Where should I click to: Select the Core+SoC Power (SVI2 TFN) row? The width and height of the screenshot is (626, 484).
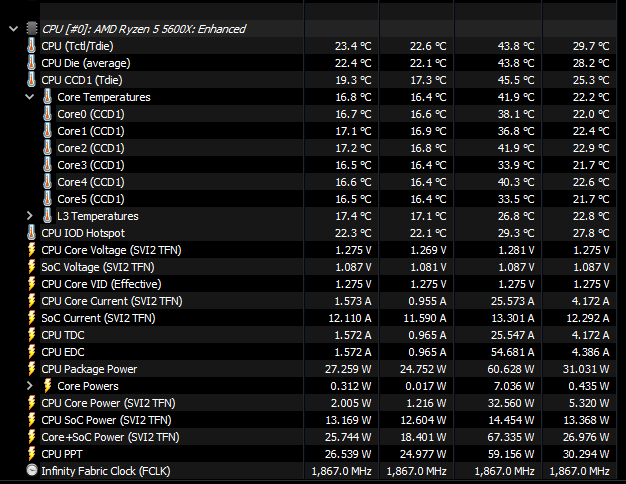click(x=110, y=437)
